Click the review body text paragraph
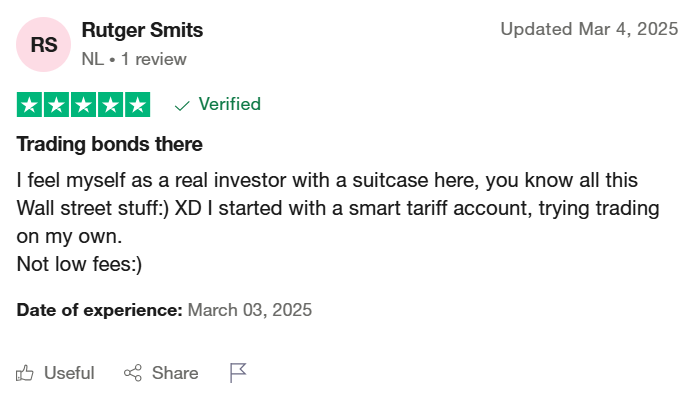The image size is (700, 395). tap(338, 222)
